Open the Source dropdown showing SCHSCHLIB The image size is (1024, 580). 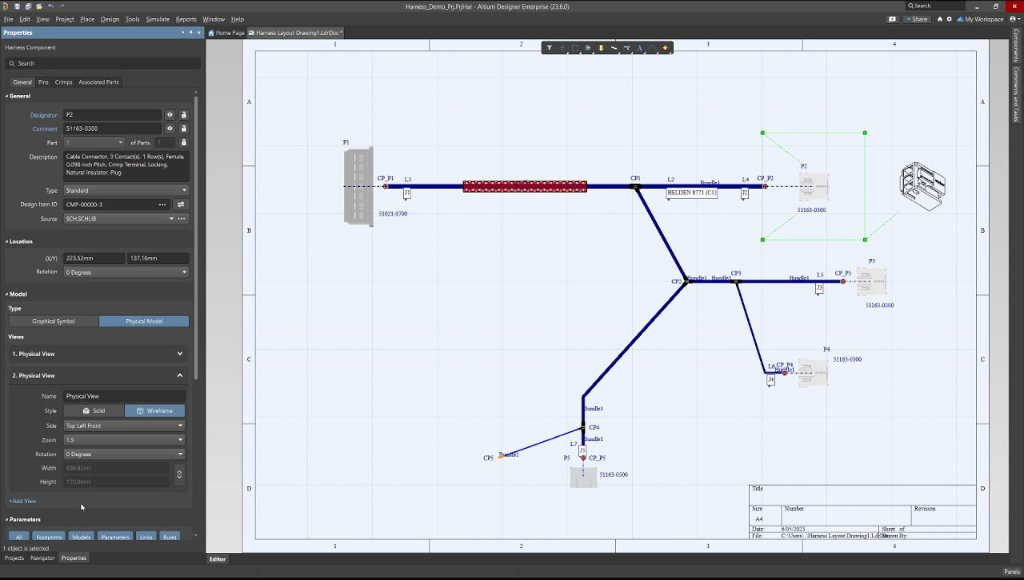tap(119, 219)
